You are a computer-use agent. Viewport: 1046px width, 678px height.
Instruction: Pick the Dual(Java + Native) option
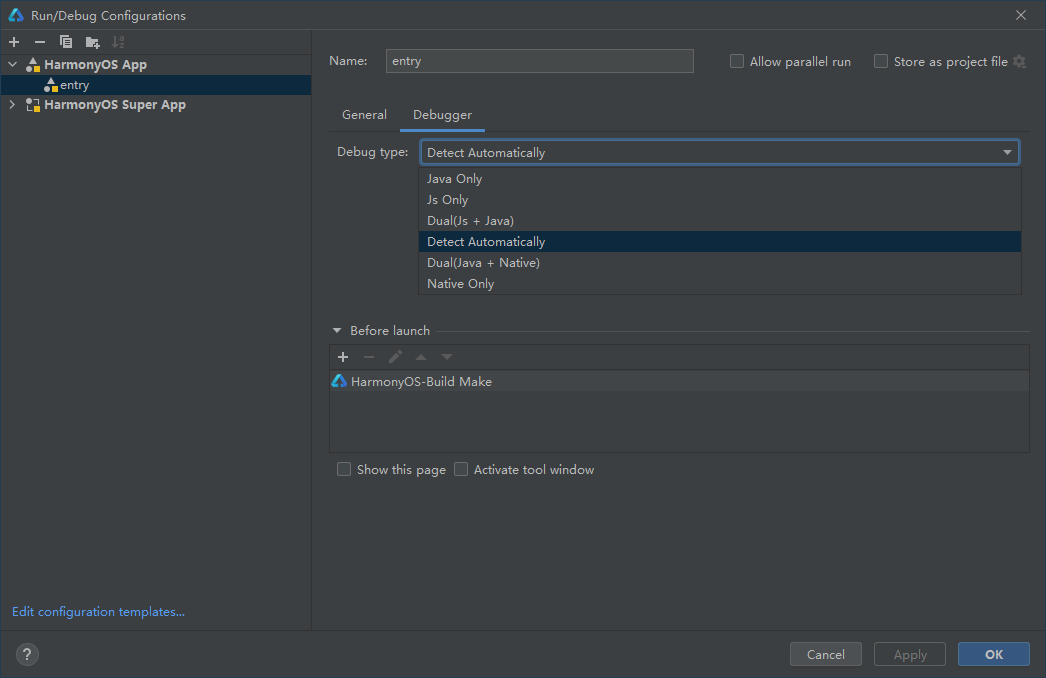pyautogui.click(x=720, y=263)
